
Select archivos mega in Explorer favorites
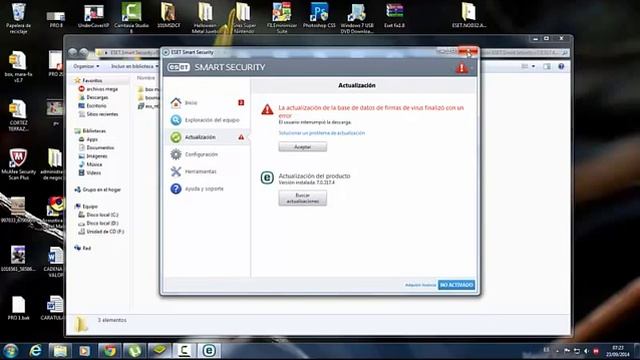click(x=102, y=89)
